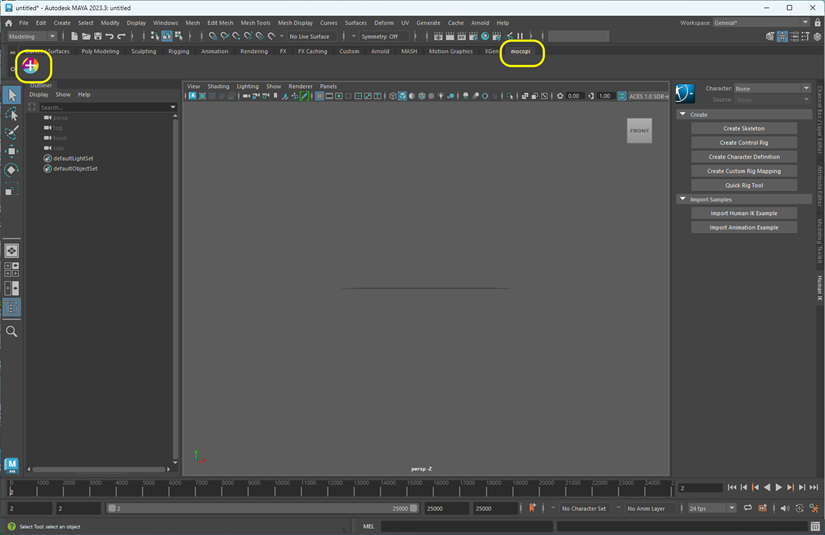This screenshot has height=535, width=825.
Task: Click the Create Skeleton button
Action: coord(743,128)
